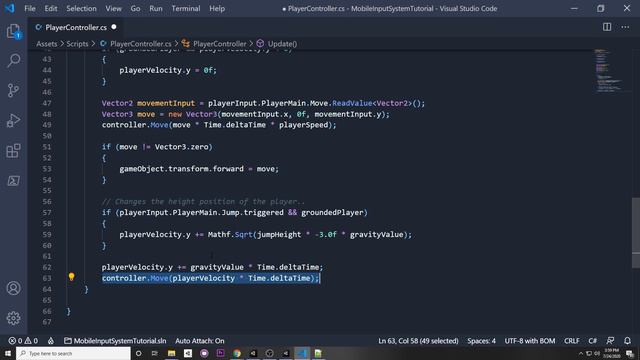Click the unsaved dot on PlayerController.cs tab
Image resolution: width=640 pixels, height=360 pixels.
point(114,27)
